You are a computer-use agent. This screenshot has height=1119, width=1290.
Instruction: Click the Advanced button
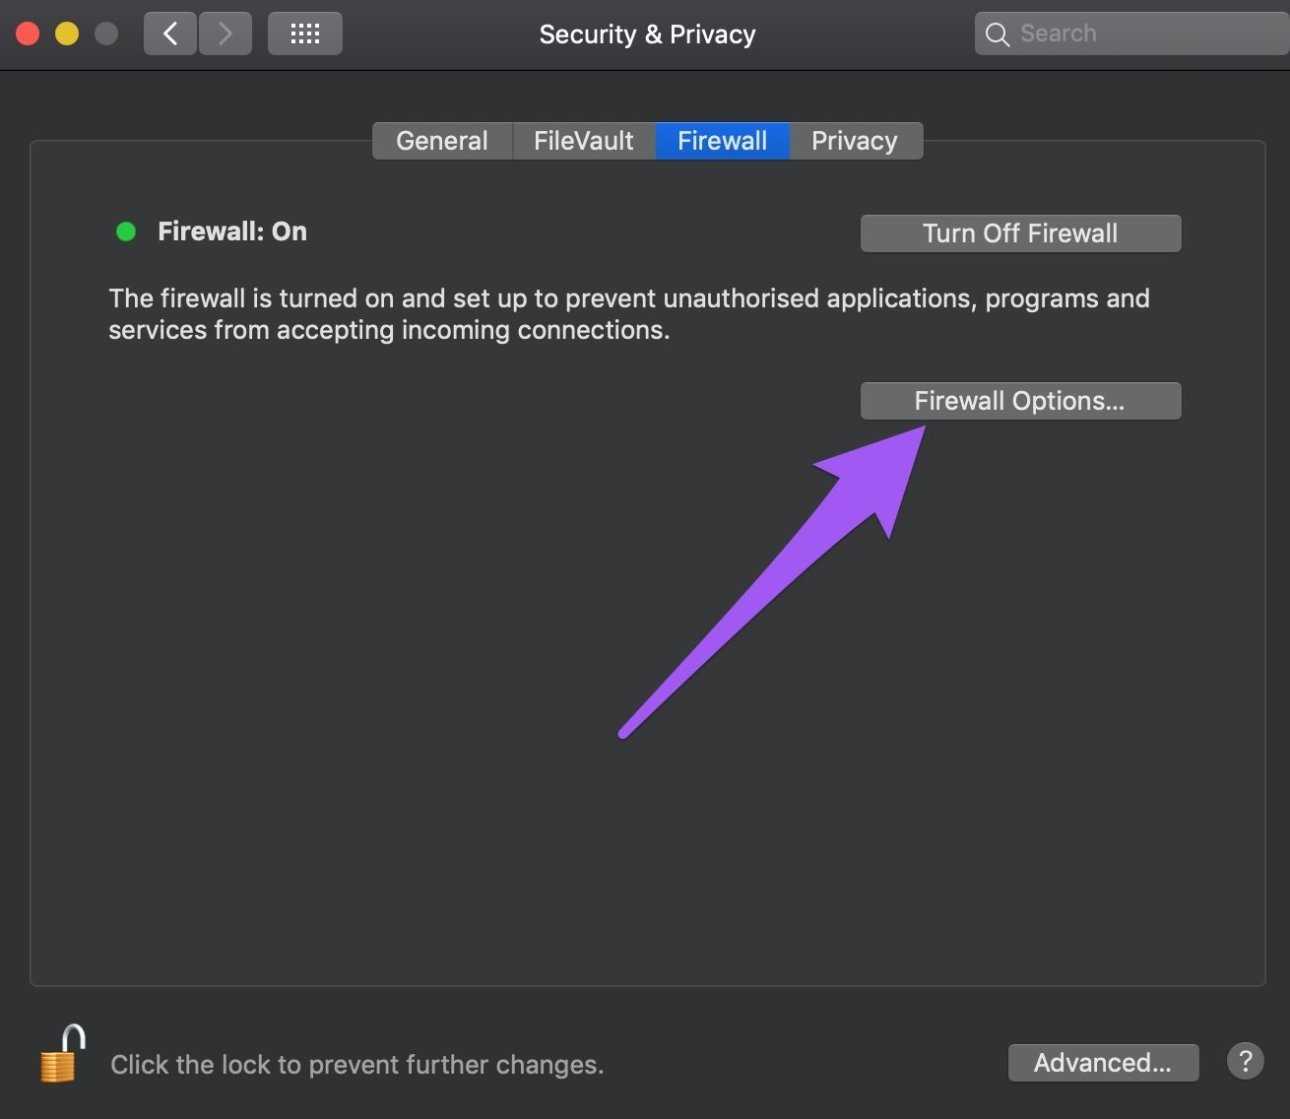(1102, 1062)
